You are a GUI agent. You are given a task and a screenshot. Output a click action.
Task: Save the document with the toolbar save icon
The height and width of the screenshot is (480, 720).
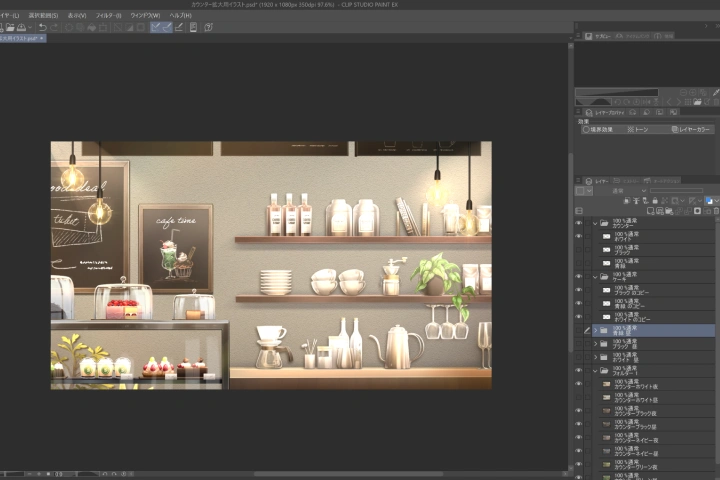click(x=21, y=27)
